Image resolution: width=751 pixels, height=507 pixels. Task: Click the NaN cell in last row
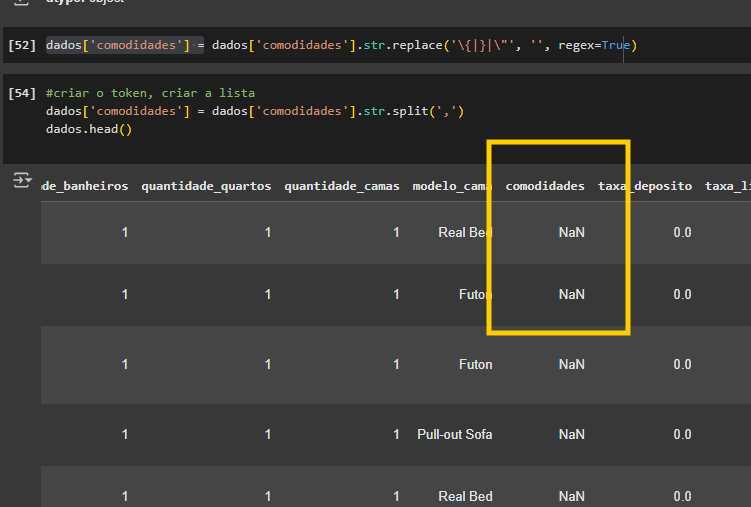571,496
